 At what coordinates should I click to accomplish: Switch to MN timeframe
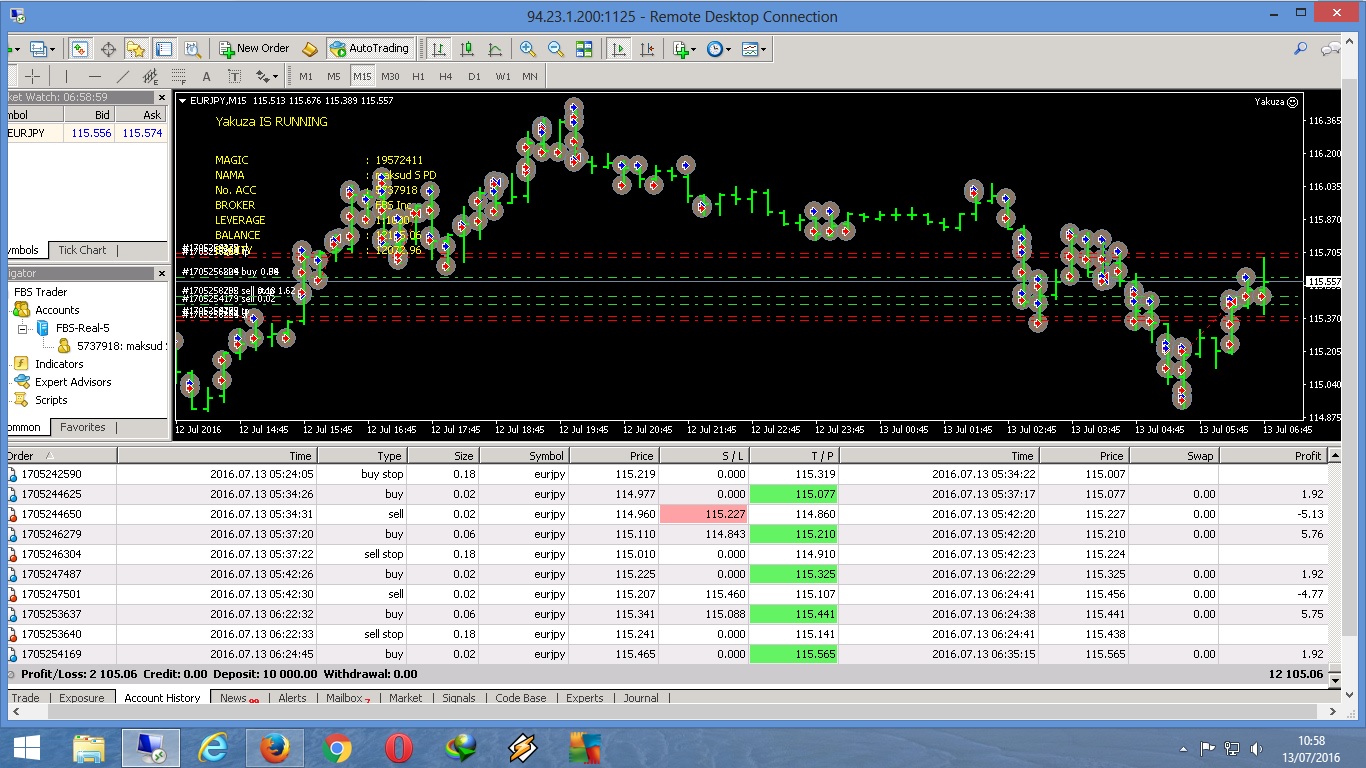[530, 76]
